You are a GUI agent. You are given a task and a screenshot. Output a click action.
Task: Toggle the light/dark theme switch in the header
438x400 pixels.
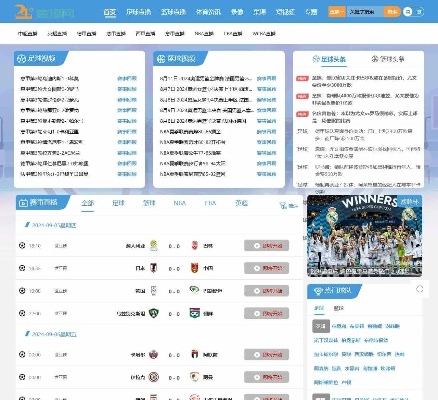tap(413, 12)
